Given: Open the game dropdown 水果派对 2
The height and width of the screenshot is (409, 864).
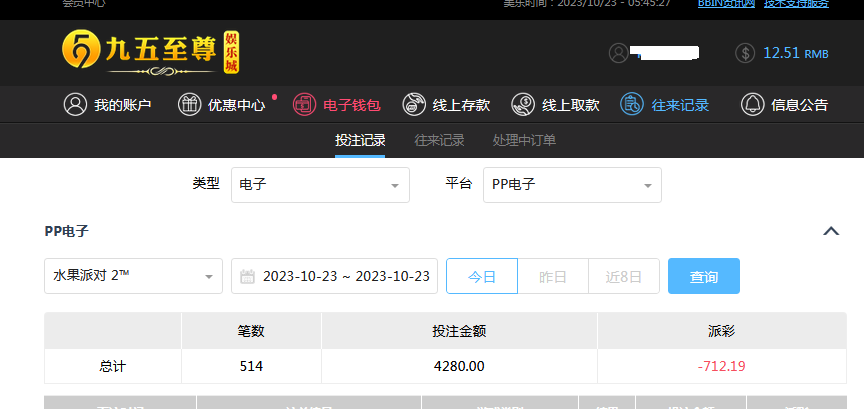Looking at the screenshot, I should pyautogui.click(x=133, y=276).
